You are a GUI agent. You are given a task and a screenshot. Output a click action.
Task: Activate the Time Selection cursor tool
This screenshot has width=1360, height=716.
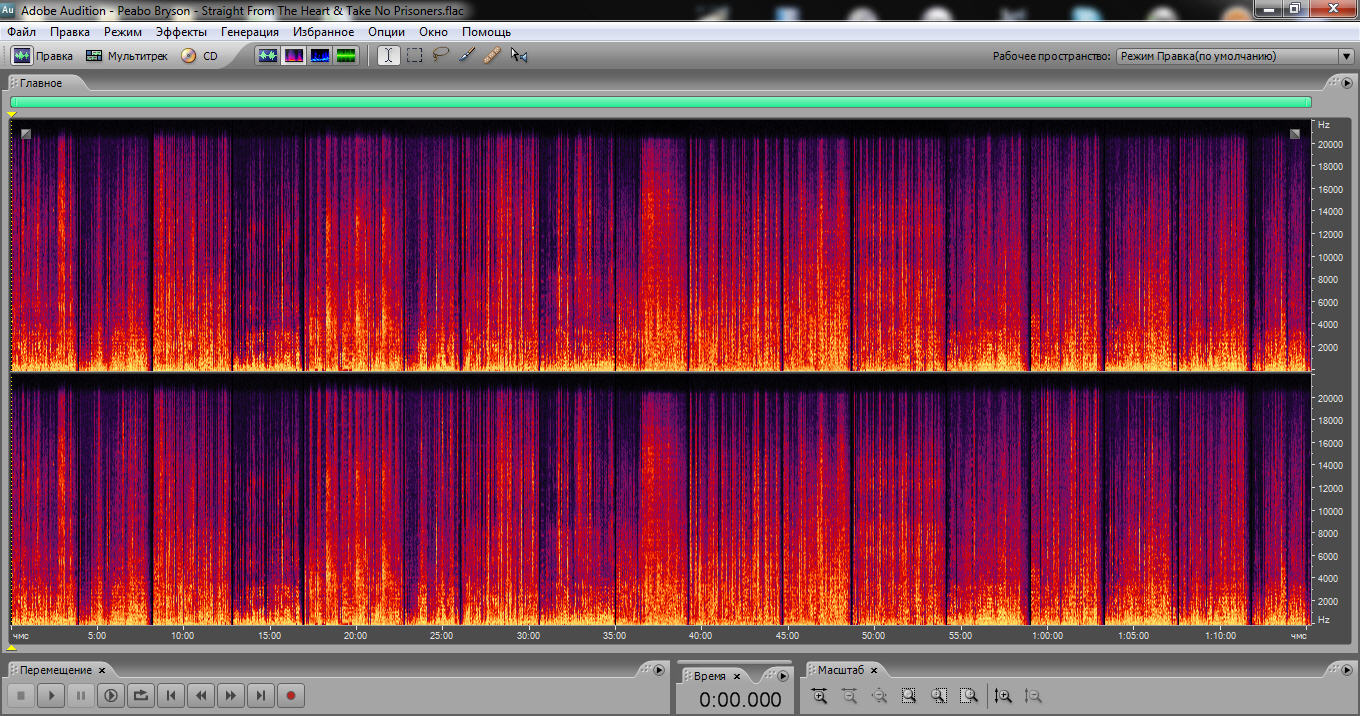point(388,56)
